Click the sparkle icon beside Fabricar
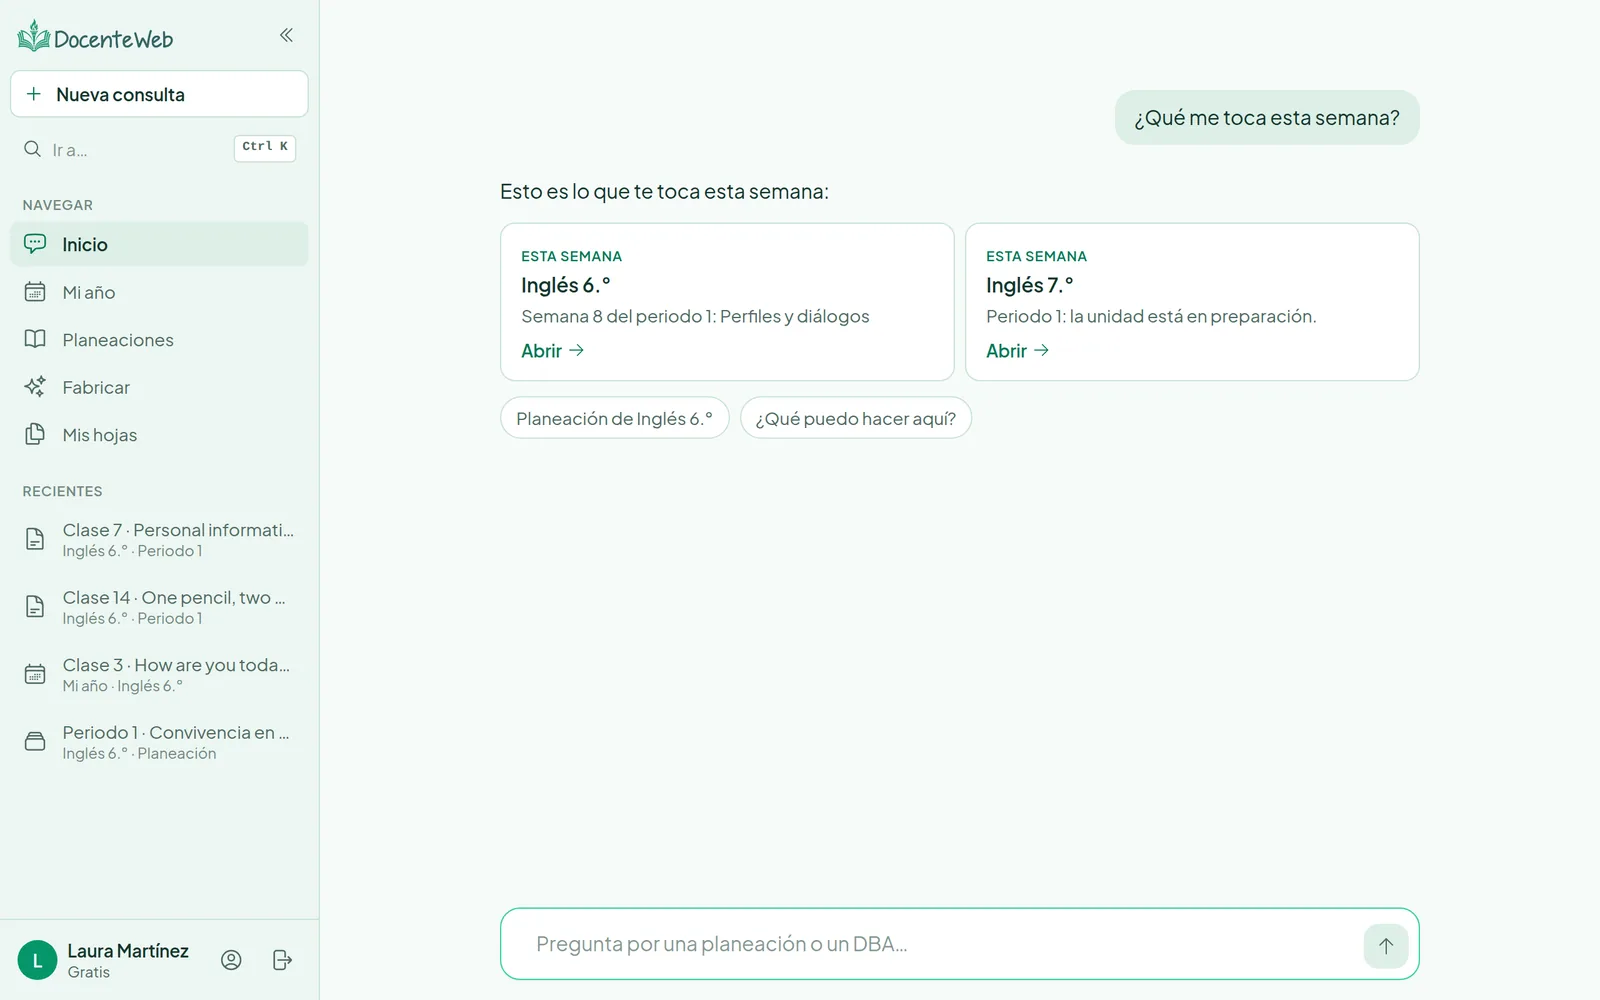Viewport: 1600px width, 1000px height. pos(35,387)
